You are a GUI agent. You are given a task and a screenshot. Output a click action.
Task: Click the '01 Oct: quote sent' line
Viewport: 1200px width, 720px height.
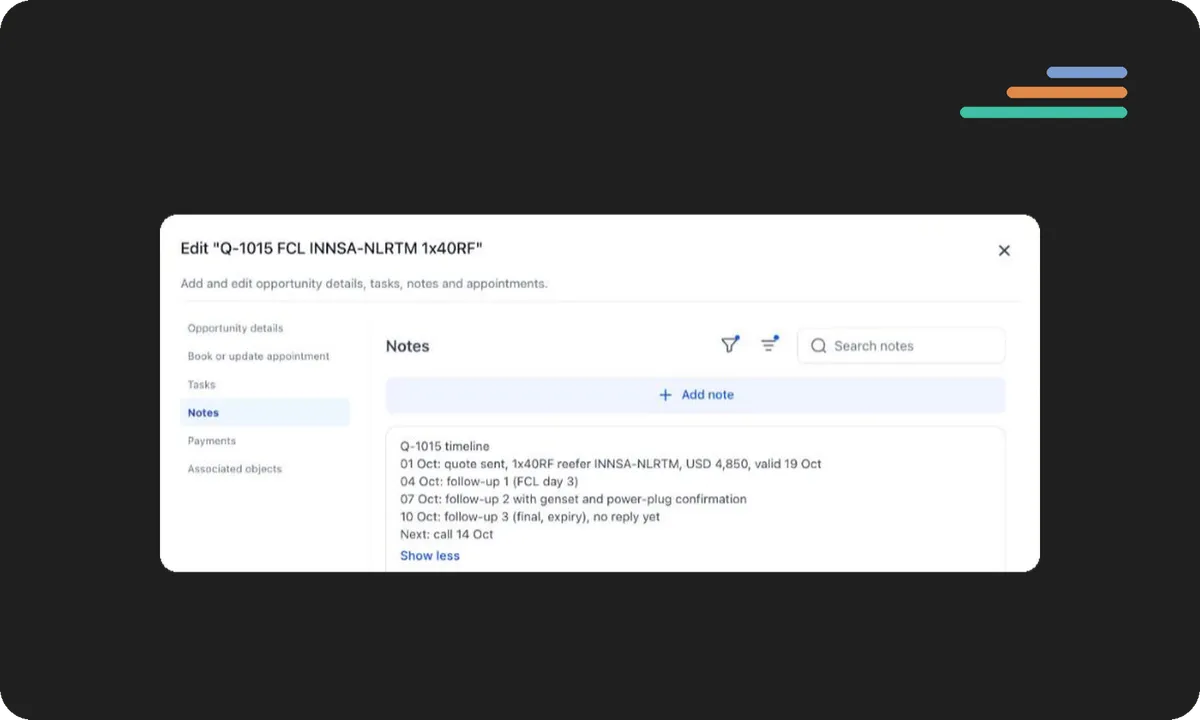pyautogui.click(x=611, y=464)
